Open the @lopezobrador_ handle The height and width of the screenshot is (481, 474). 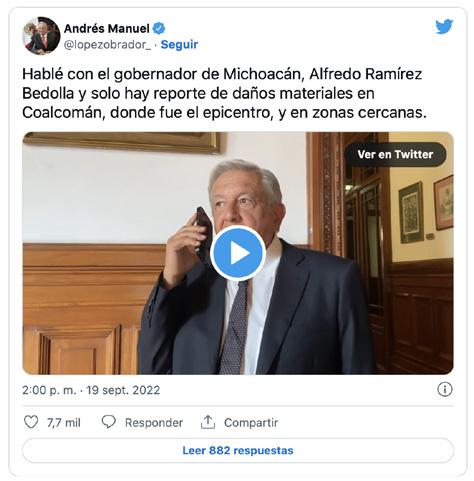coord(107,45)
